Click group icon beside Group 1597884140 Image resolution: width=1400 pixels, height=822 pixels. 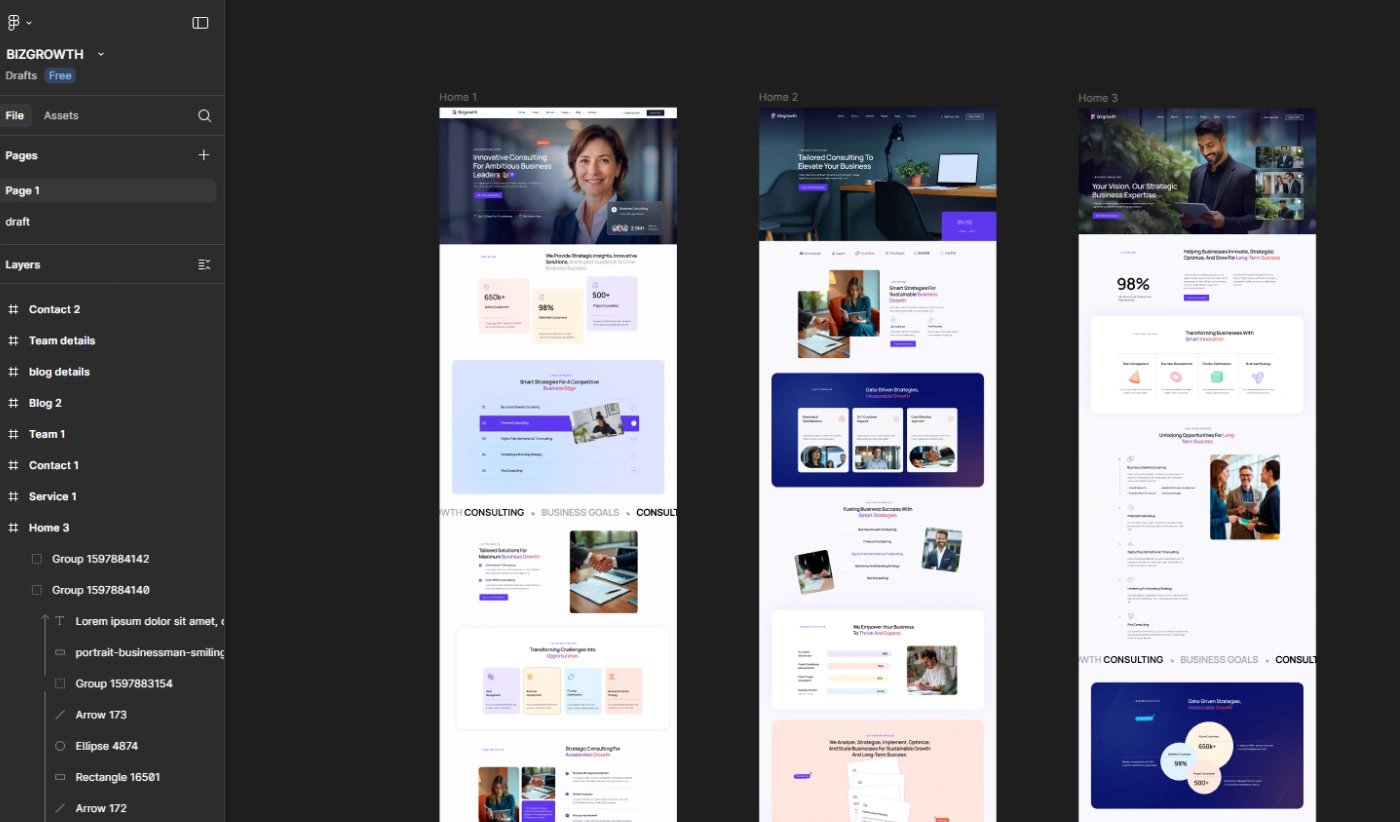(37, 590)
